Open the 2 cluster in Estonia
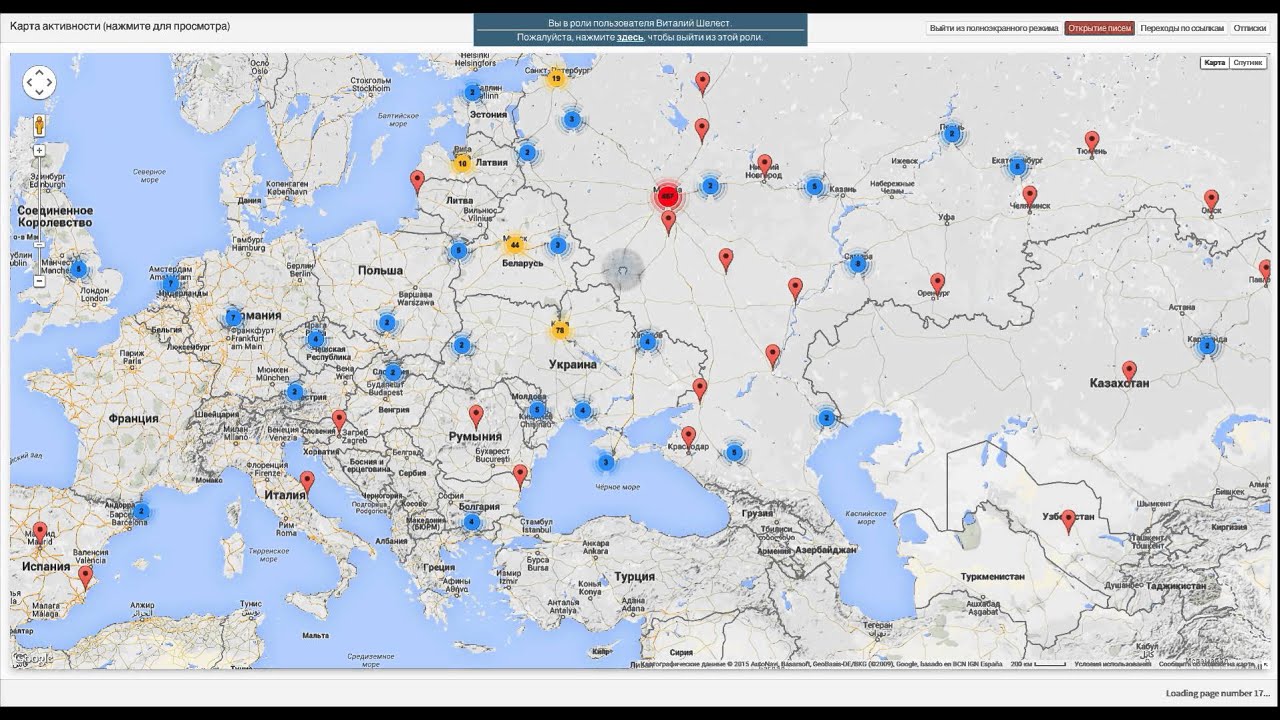The height and width of the screenshot is (720, 1280). [472, 93]
